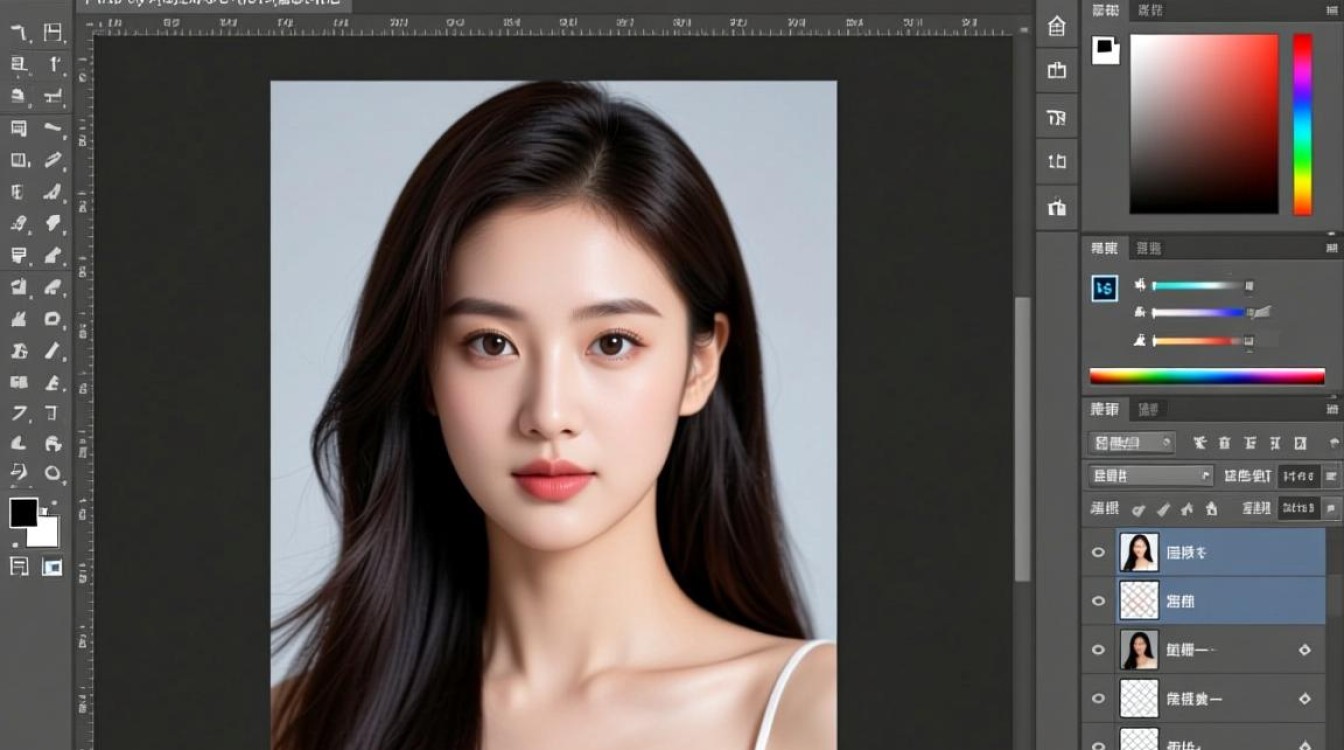Image resolution: width=1344 pixels, height=750 pixels.
Task: Toggle visibility of the unhighlighted portrait layer
Action: click(x=1098, y=650)
